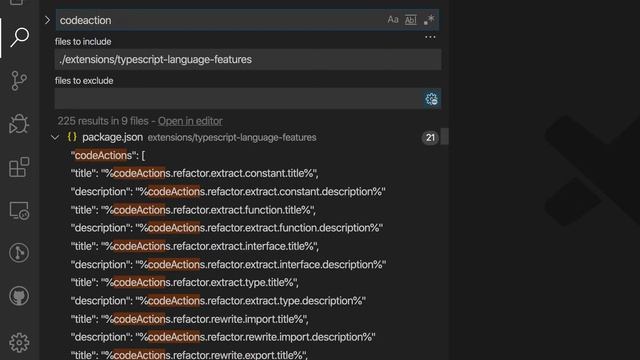Image resolution: width=640 pixels, height=360 pixels.
Task: Open result refactor.extract.function.title
Action: tap(193, 210)
